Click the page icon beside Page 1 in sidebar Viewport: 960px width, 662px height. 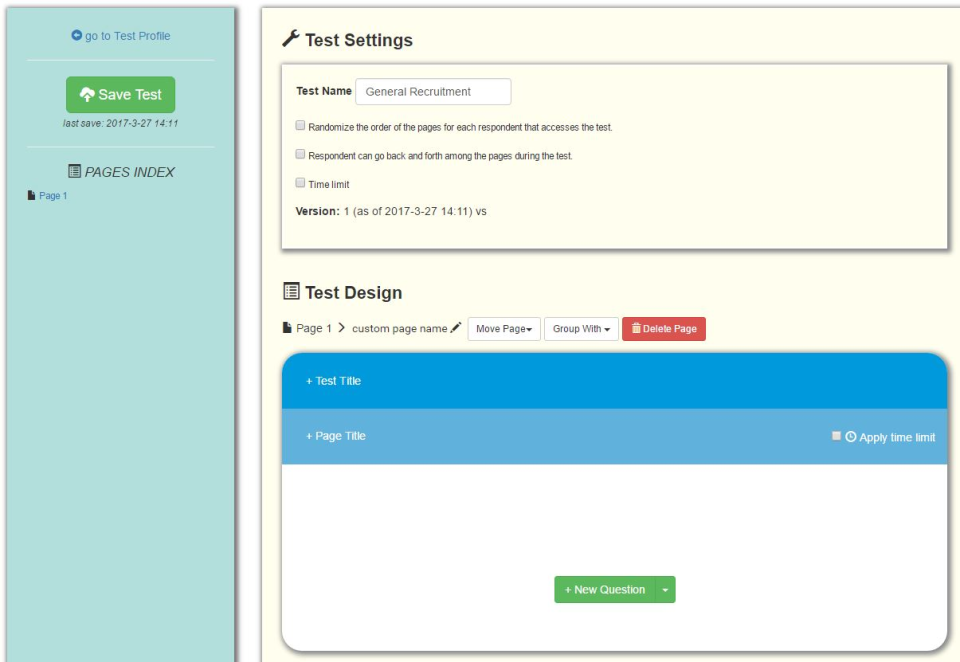[30, 197]
